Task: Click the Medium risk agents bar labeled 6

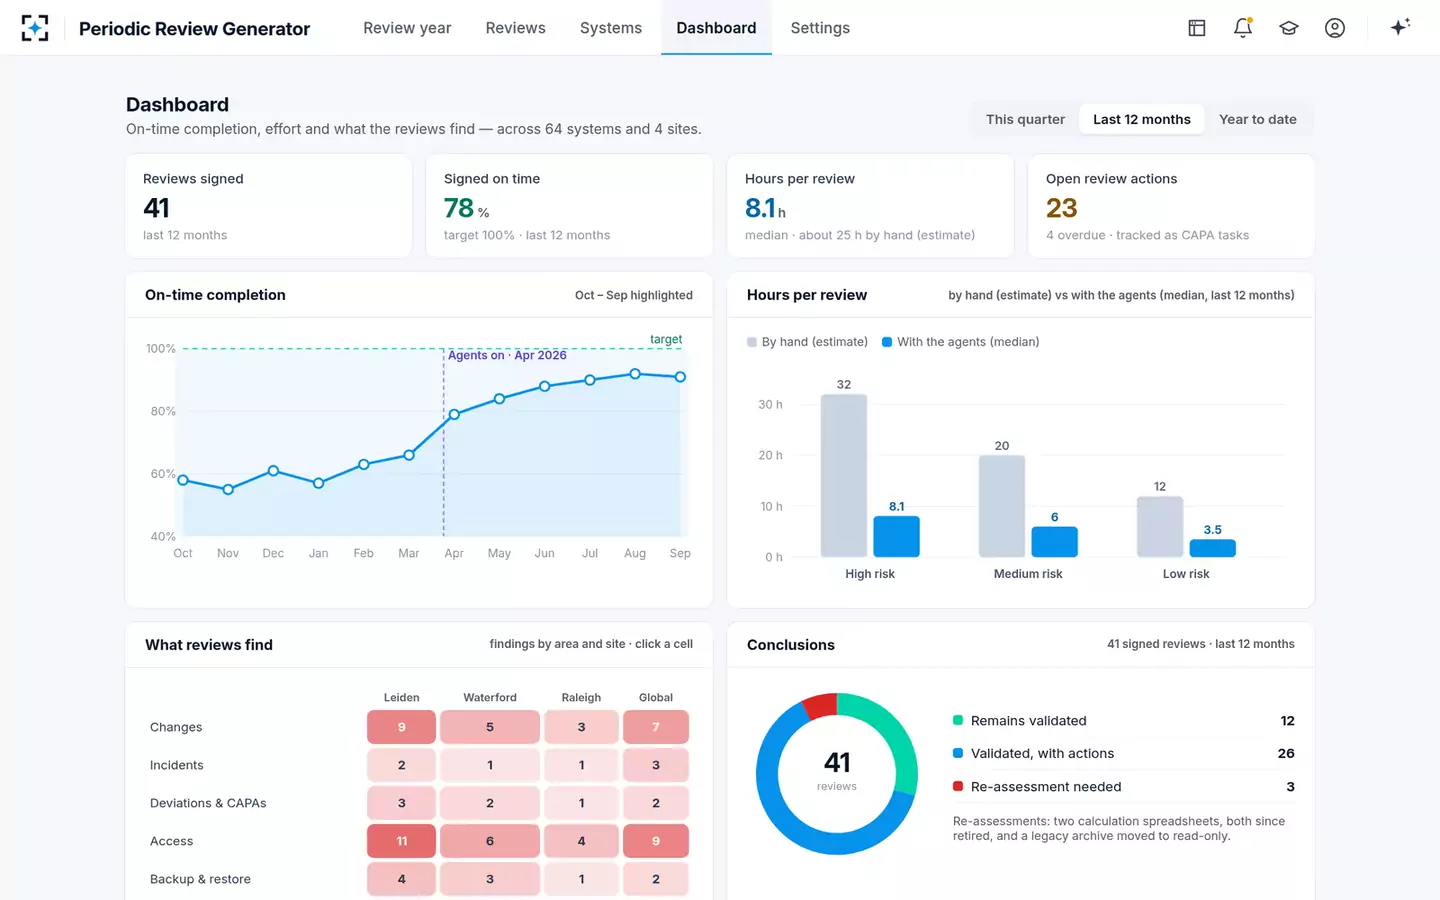Action: click(1054, 542)
